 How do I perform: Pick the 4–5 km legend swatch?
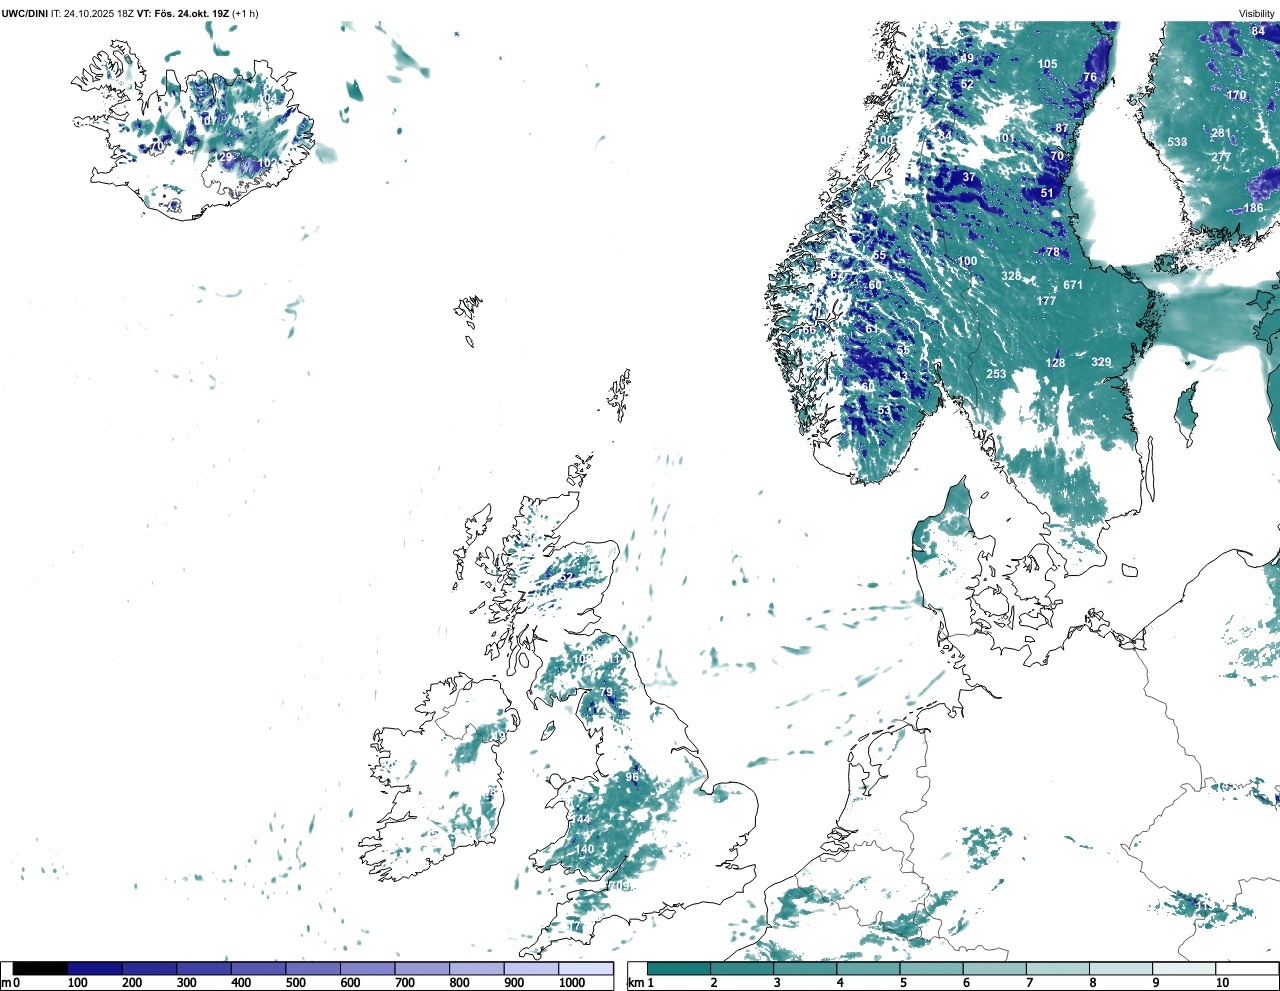click(868, 968)
